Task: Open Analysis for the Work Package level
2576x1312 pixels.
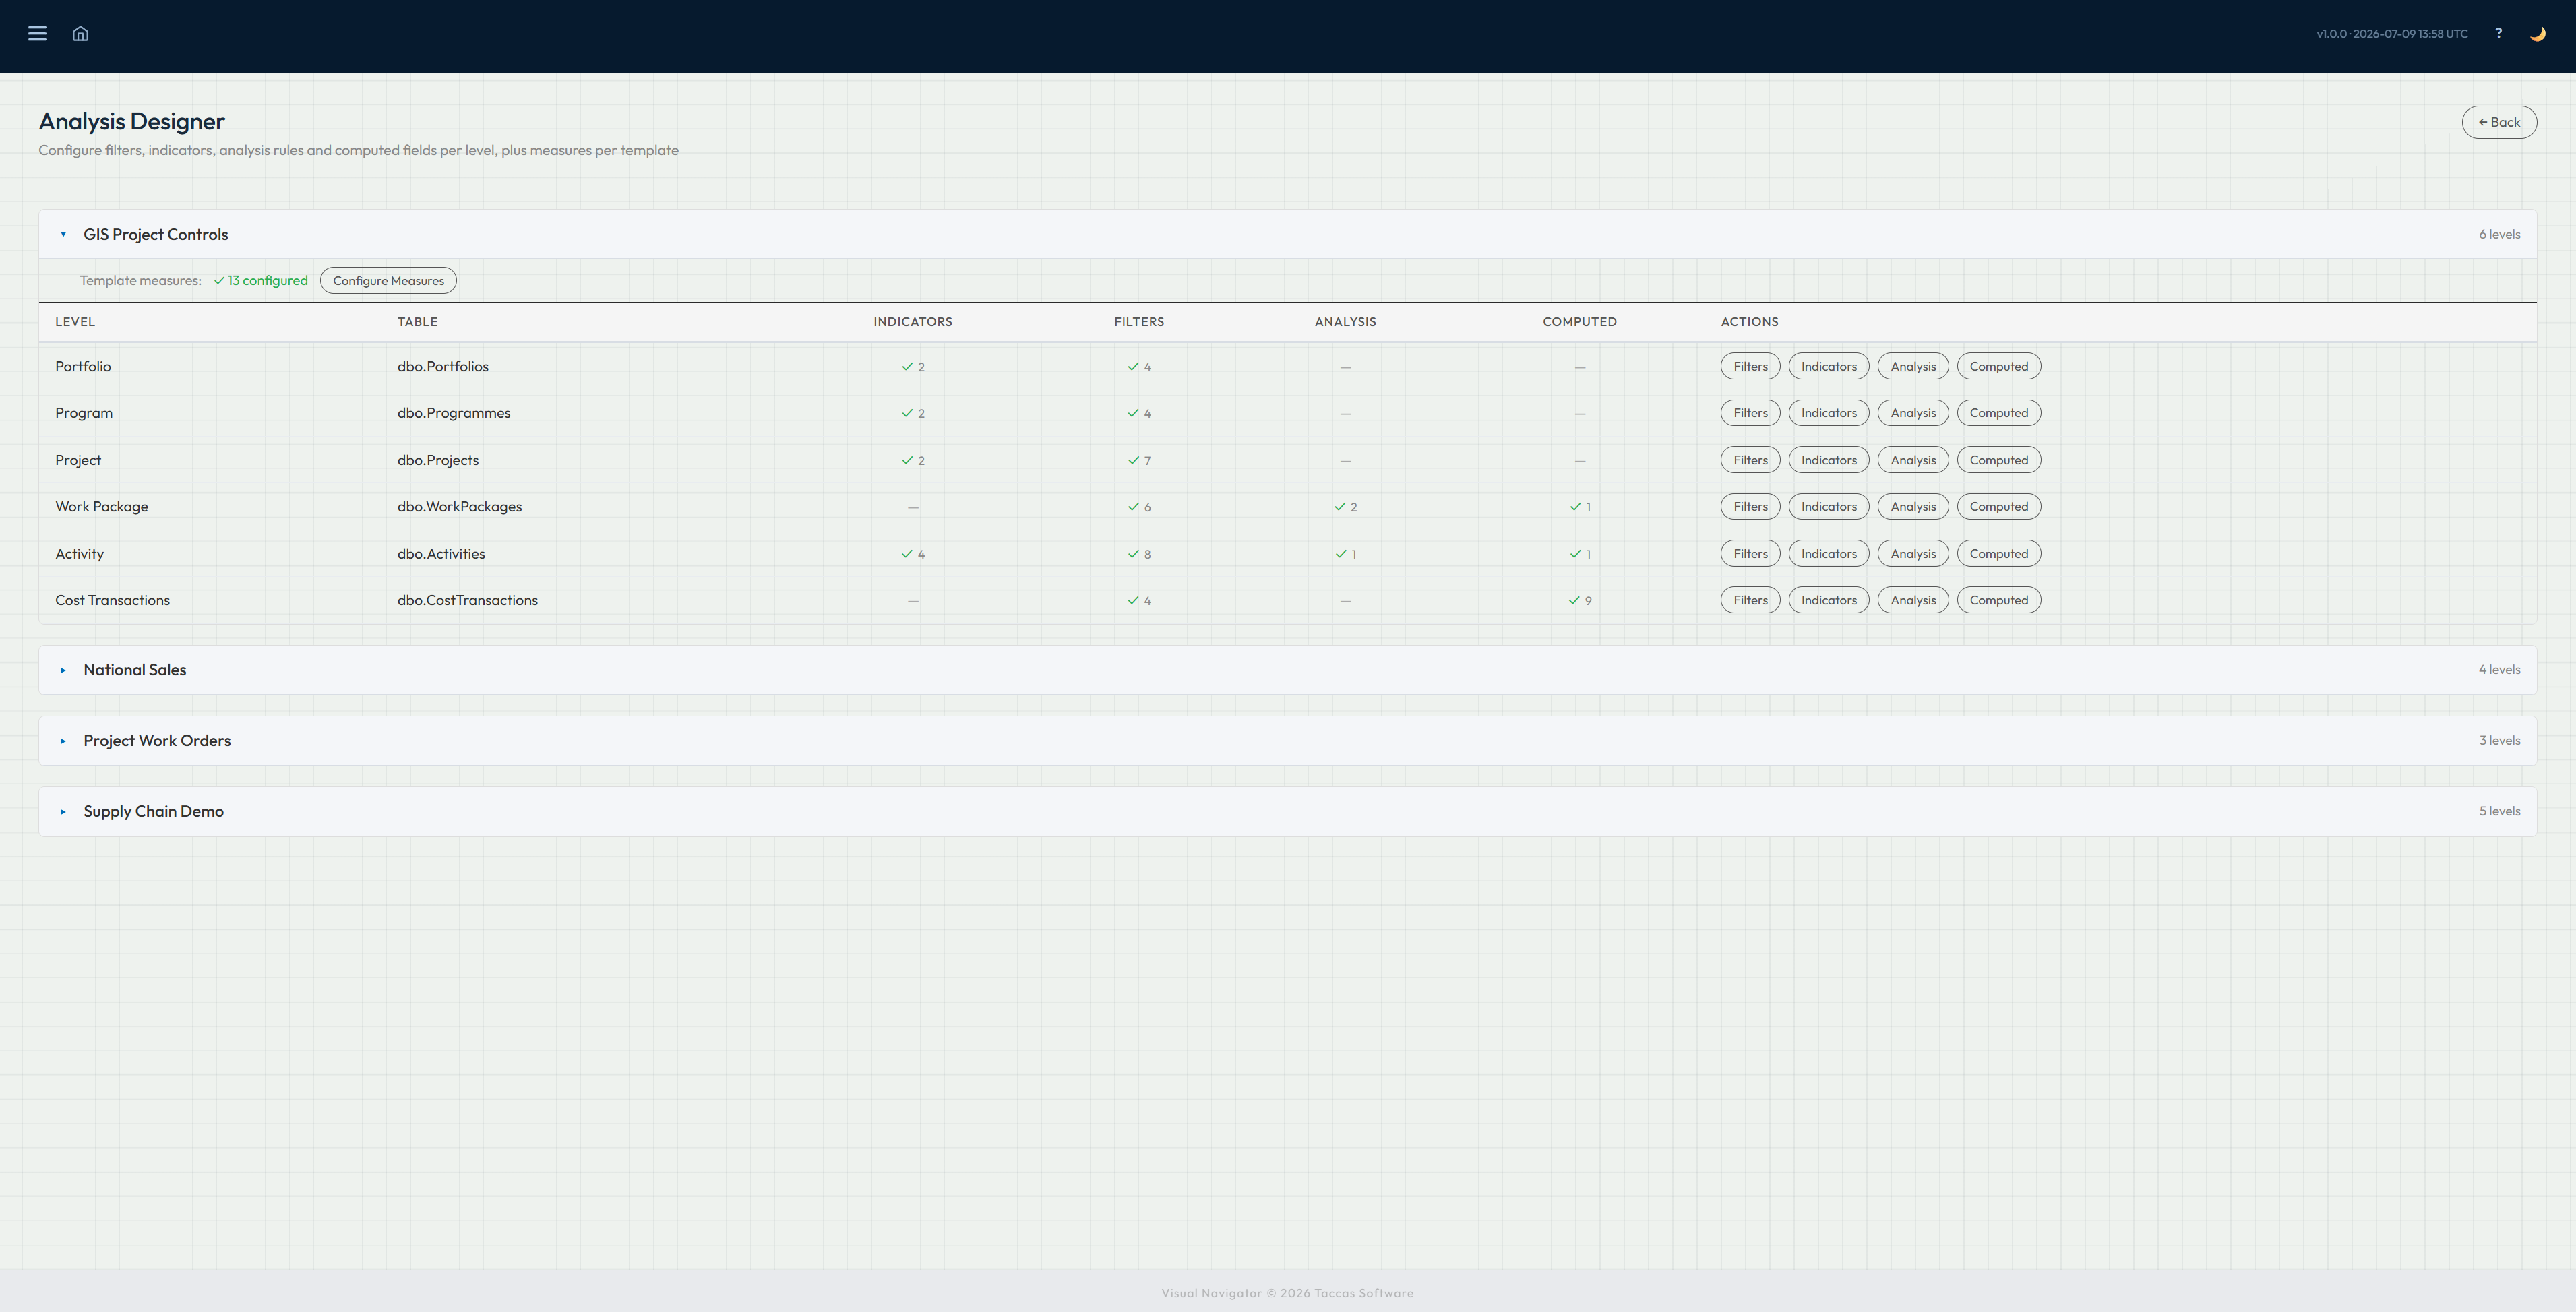Action: (1913, 507)
